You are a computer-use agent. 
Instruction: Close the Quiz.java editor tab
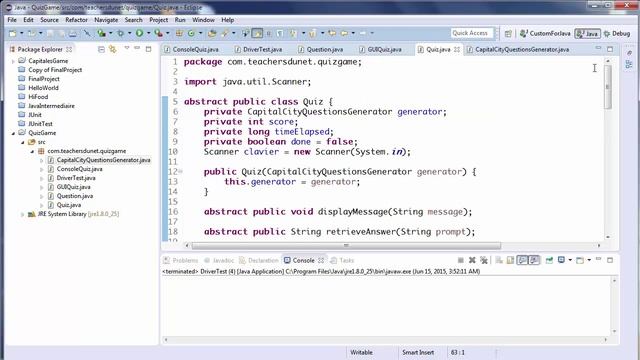[457, 49]
